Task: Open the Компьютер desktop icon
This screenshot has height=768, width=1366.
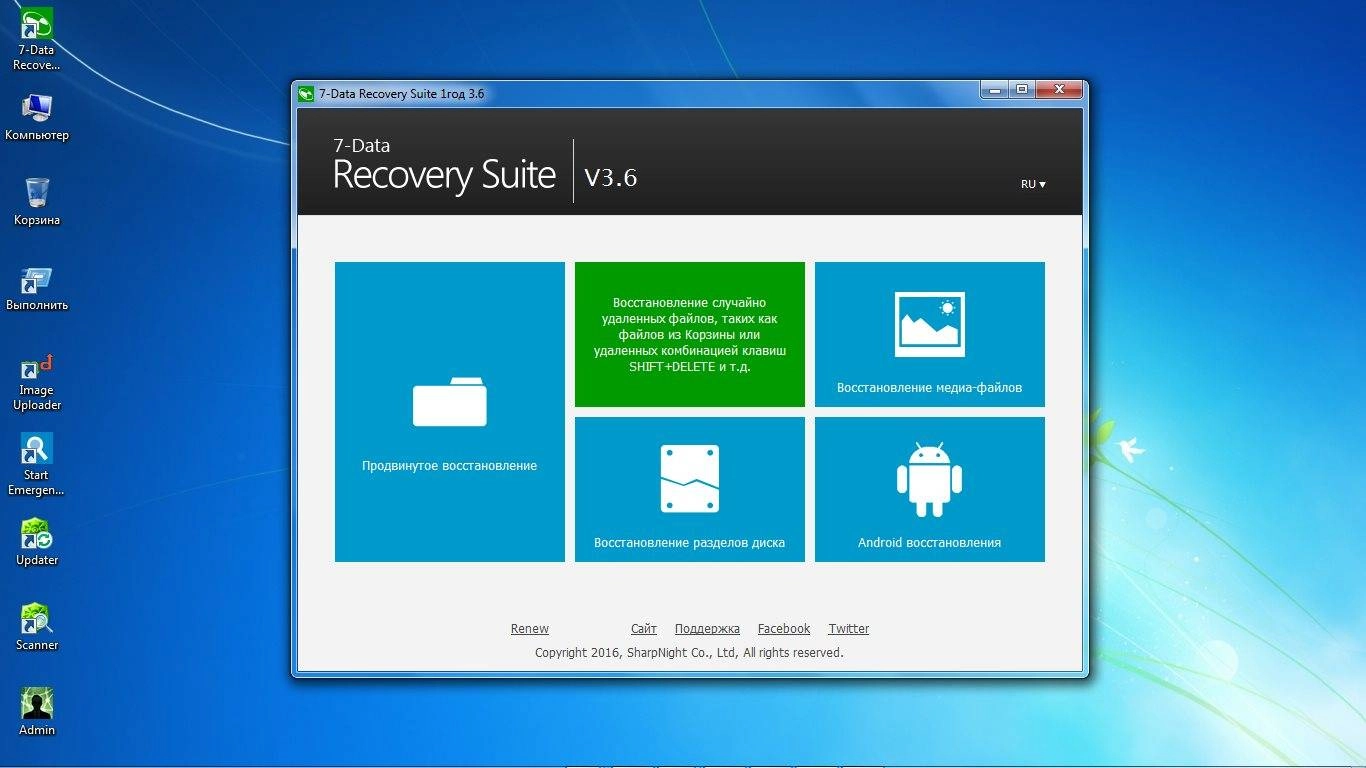Action: pyautogui.click(x=37, y=116)
